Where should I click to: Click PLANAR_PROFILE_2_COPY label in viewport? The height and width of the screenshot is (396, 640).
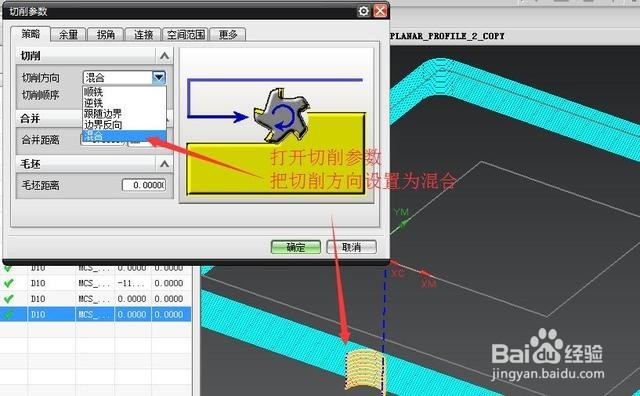[x=447, y=36]
